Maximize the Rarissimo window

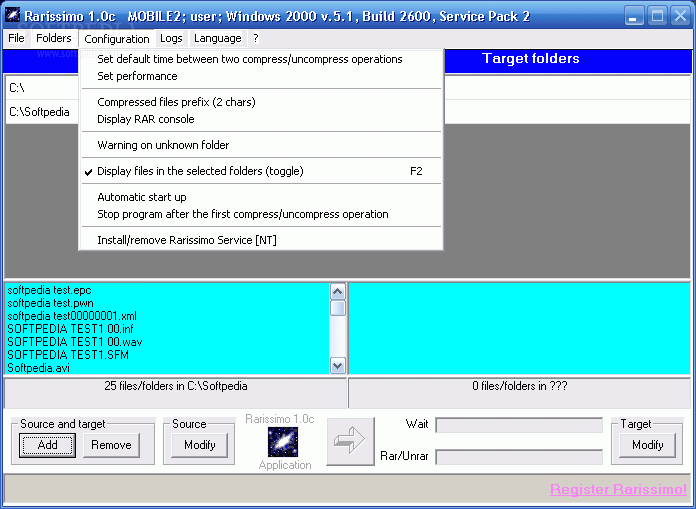(x=657, y=16)
